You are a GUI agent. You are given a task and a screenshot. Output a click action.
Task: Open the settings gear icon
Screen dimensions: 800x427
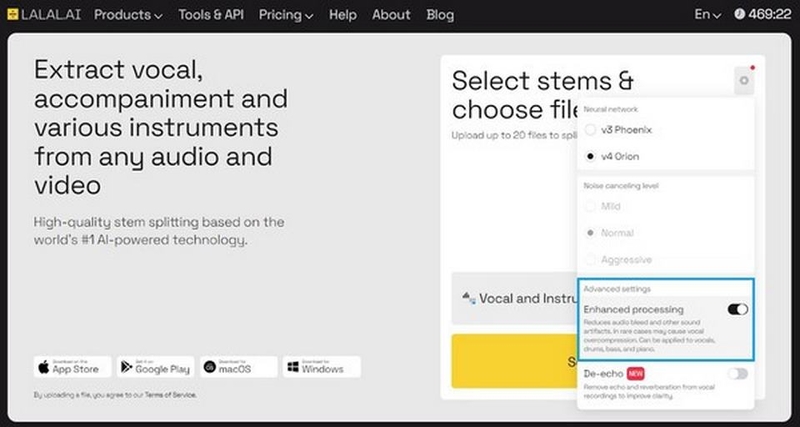744,81
